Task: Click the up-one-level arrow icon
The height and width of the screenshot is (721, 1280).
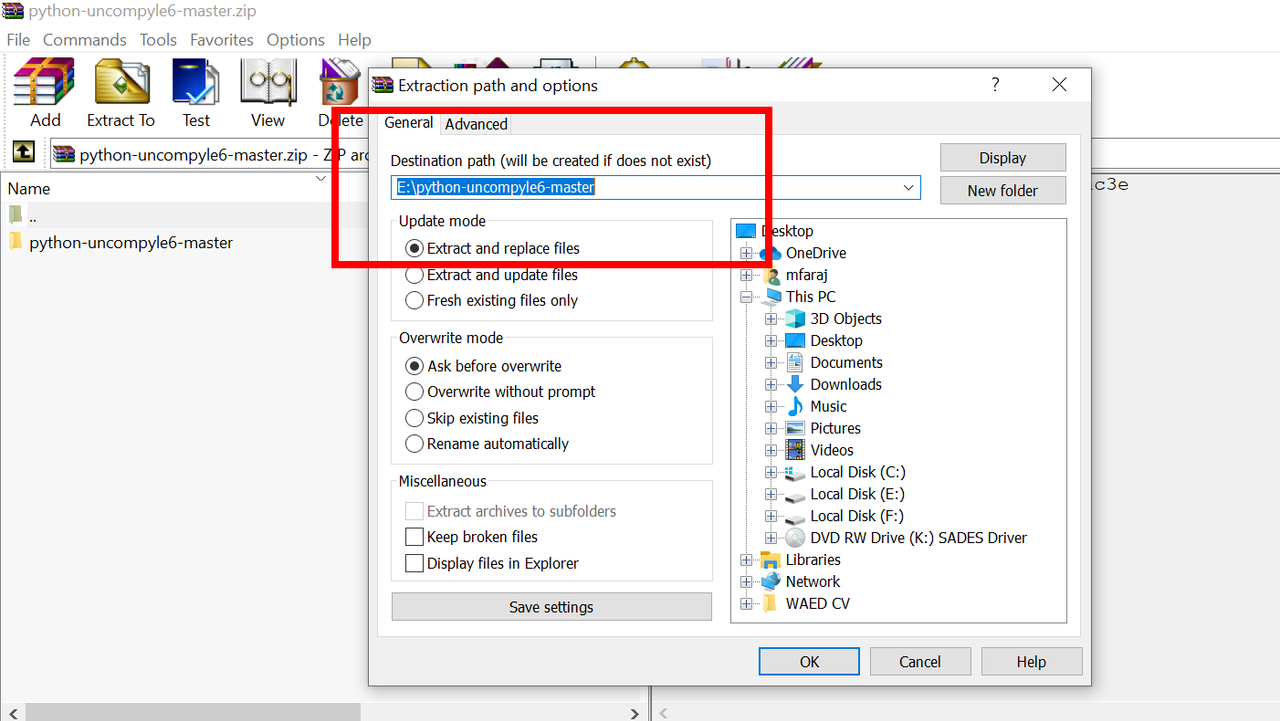Action: tap(24, 153)
